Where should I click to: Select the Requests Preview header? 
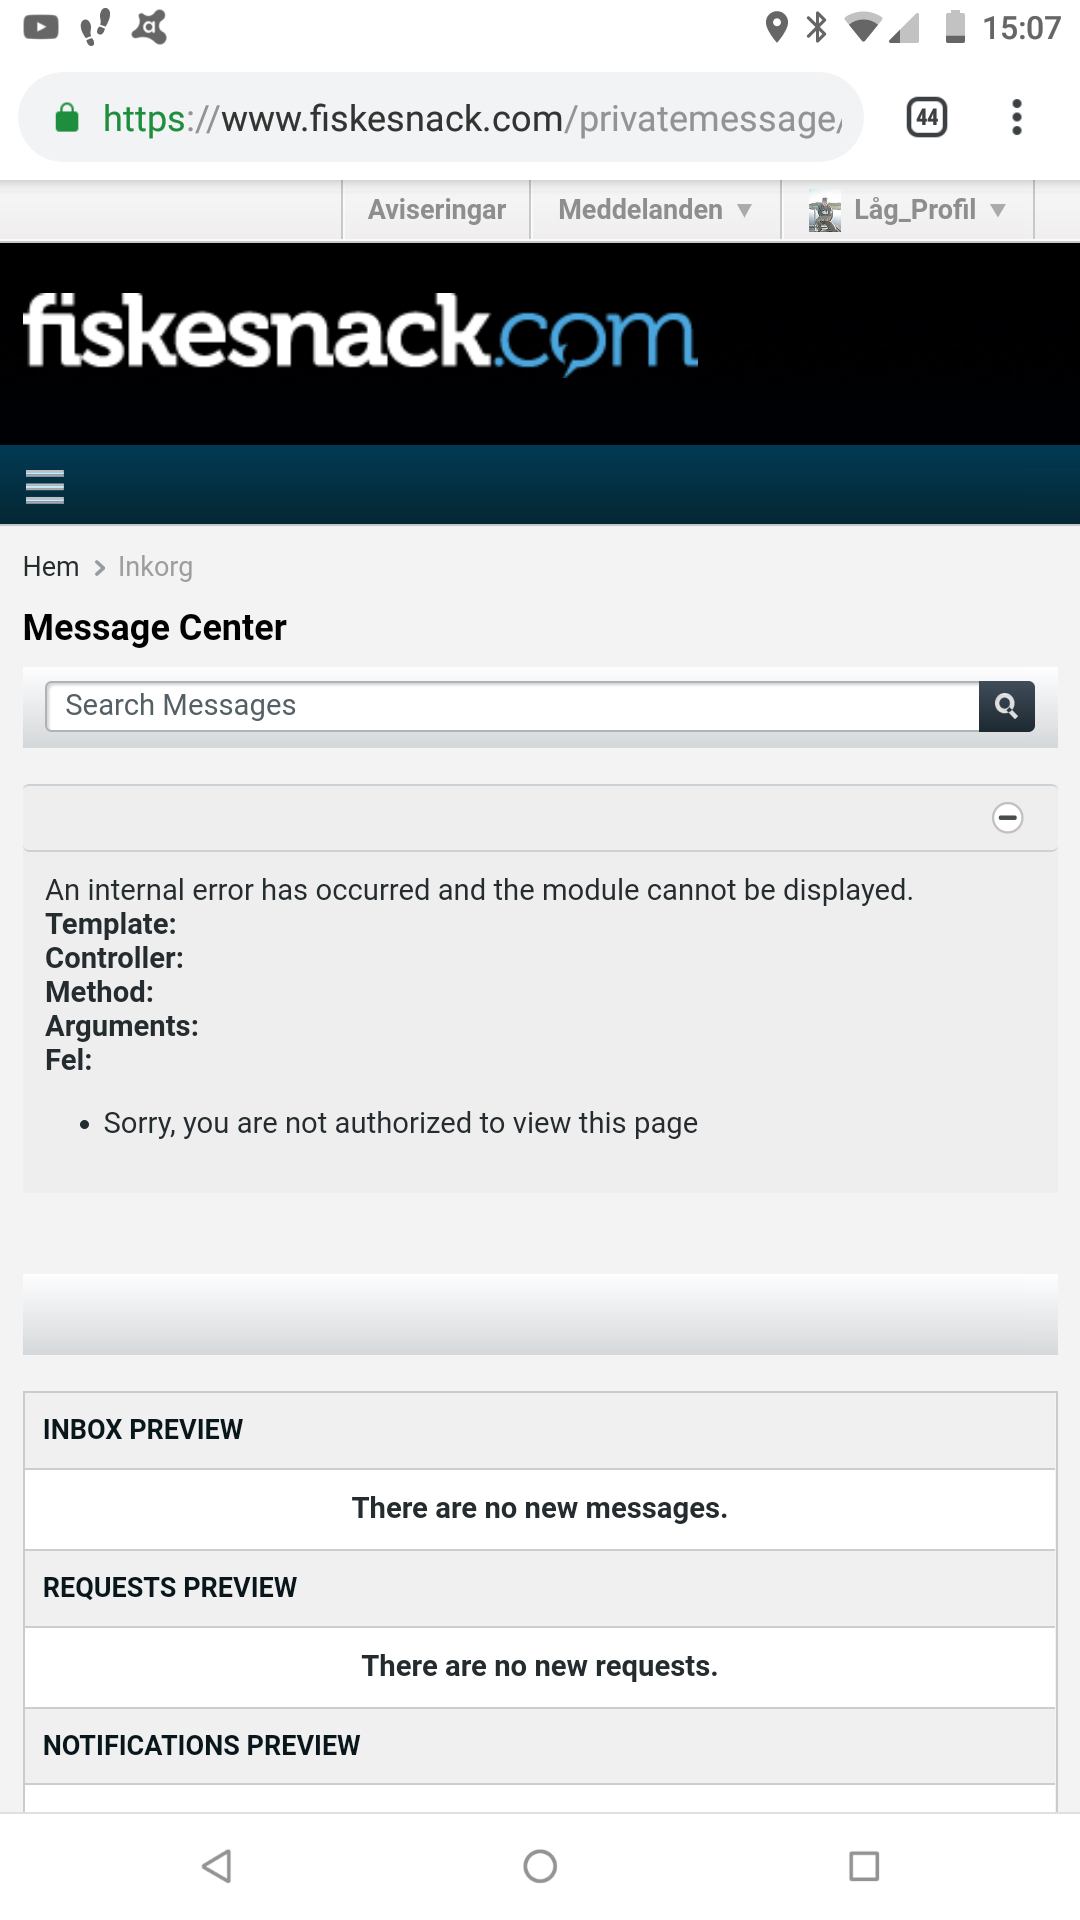pyautogui.click(x=170, y=1588)
